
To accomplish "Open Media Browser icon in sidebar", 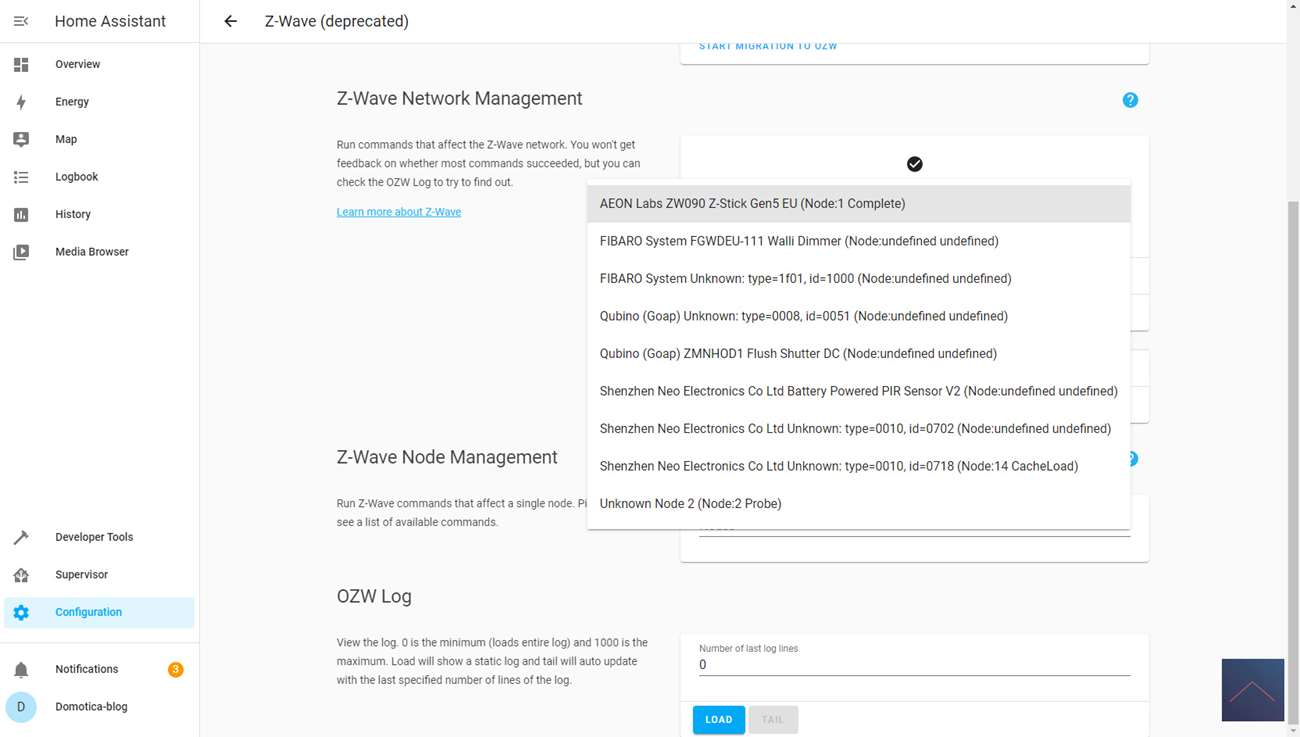I will (21, 252).
